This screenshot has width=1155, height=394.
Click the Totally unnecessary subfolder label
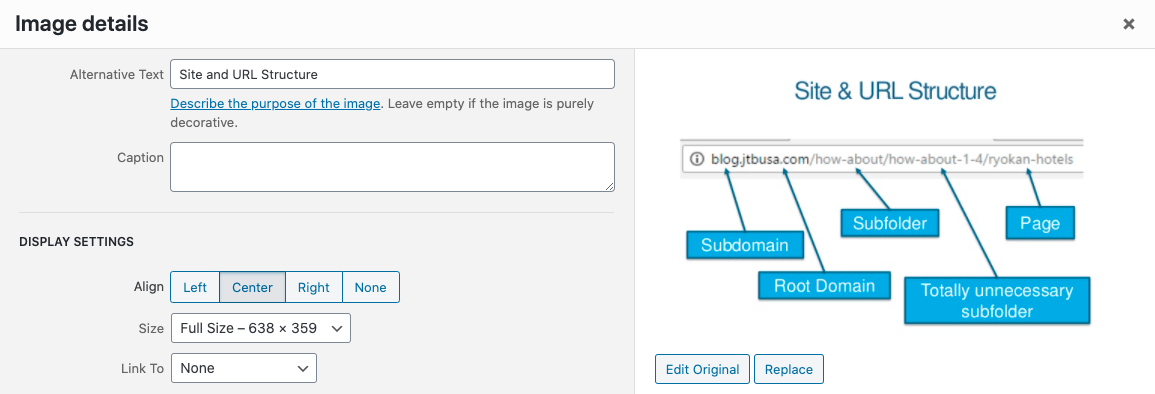pos(997,300)
